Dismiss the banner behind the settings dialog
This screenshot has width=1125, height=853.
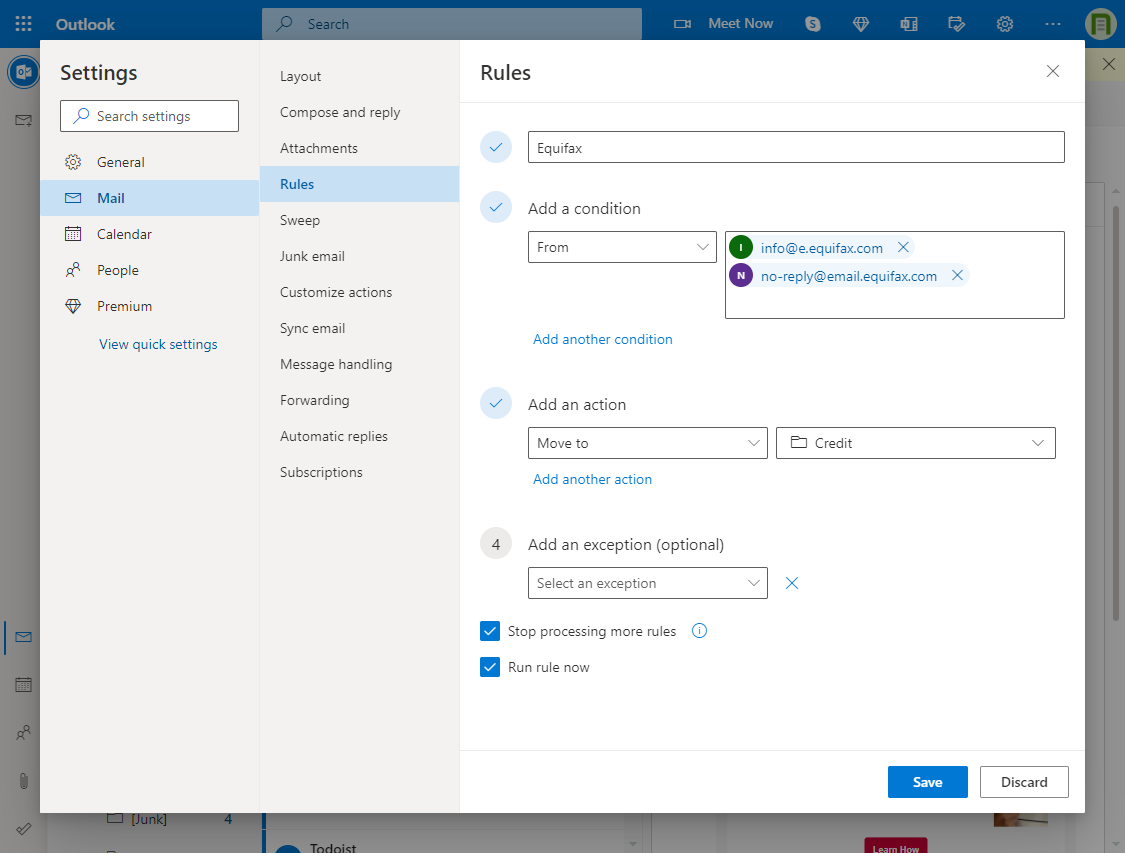(1108, 64)
